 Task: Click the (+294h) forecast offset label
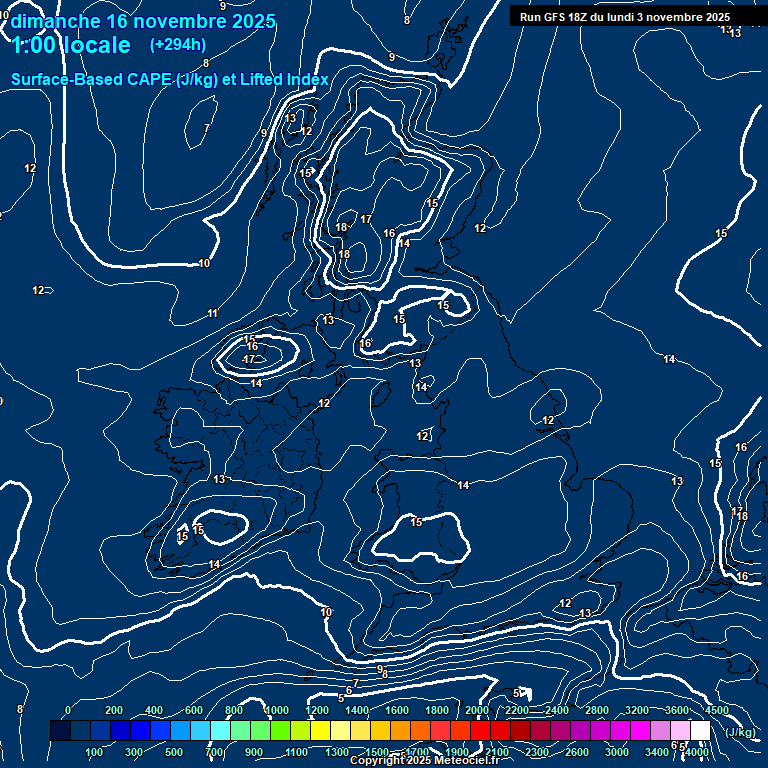178,45
